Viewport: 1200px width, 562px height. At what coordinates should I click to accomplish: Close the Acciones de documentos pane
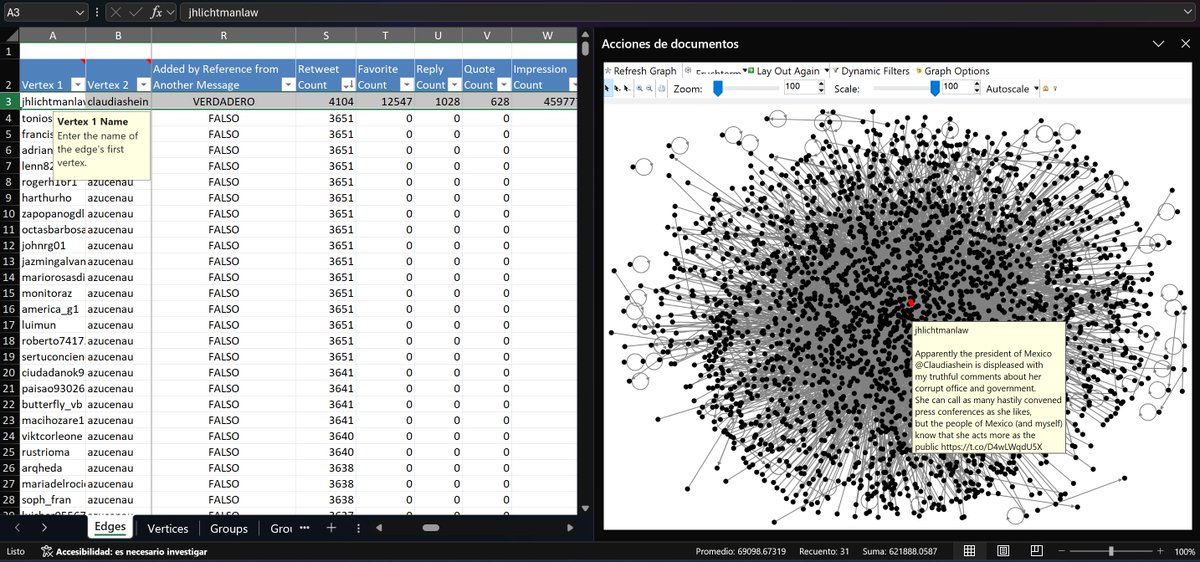point(1184,44)
